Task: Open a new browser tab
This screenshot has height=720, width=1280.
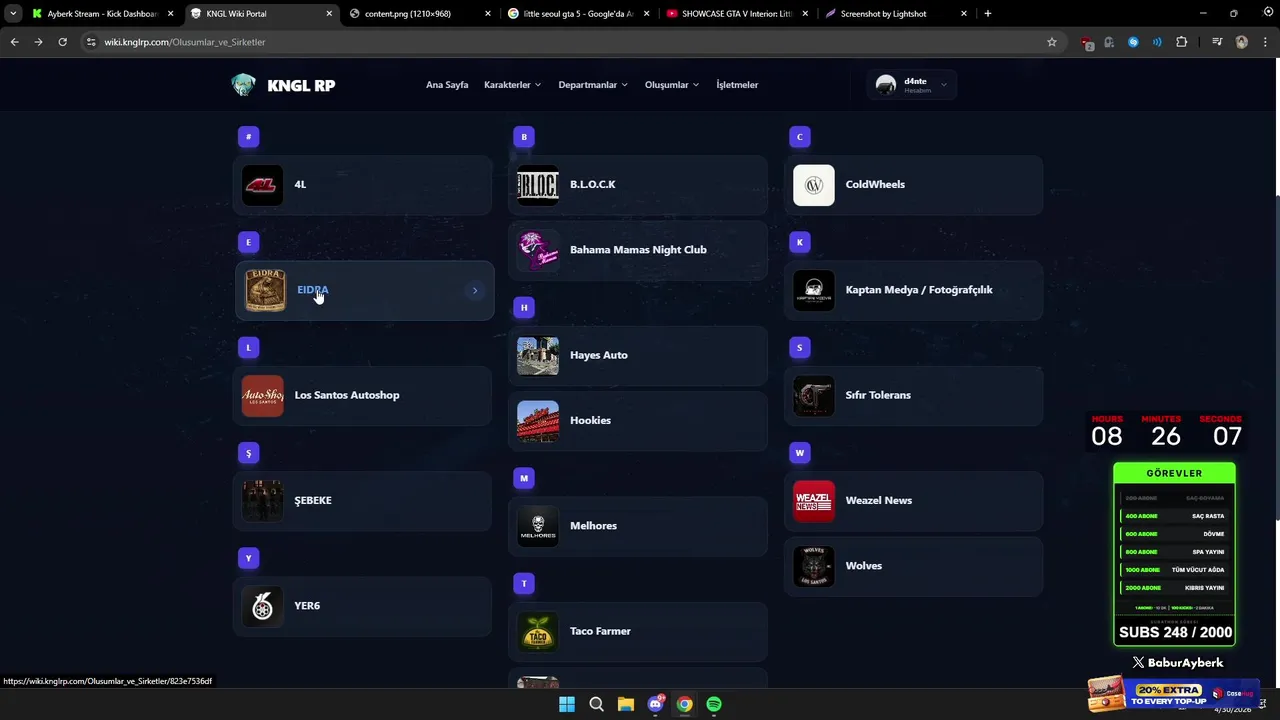Action: (988, 14)
